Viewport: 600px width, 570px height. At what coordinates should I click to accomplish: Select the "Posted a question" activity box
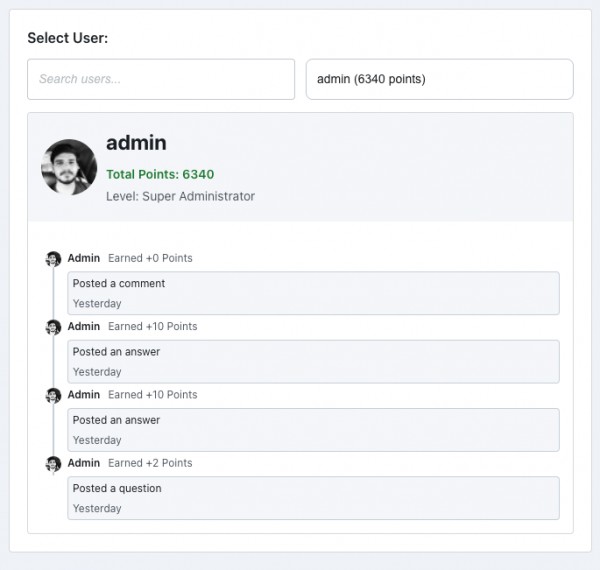(313, 498)
